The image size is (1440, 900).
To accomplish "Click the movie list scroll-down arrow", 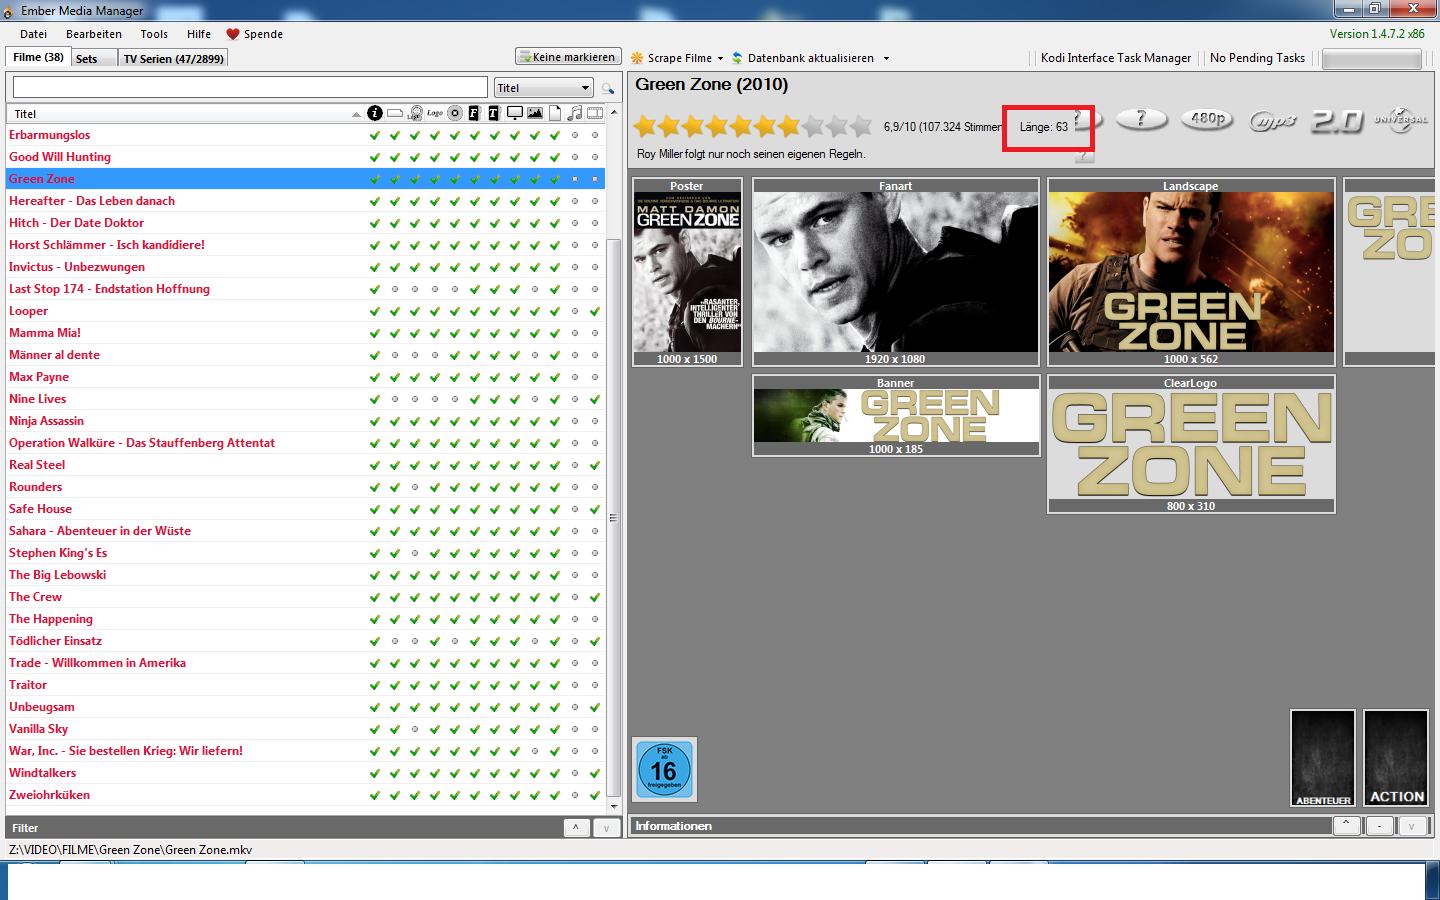I will (614, 806).
